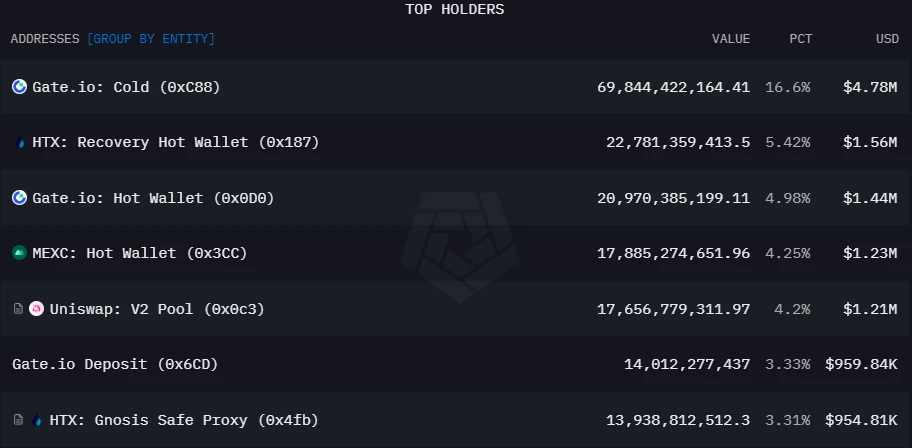
Task: Click the HTX Gnosis Safe flame icon
Action: [38, 420]
